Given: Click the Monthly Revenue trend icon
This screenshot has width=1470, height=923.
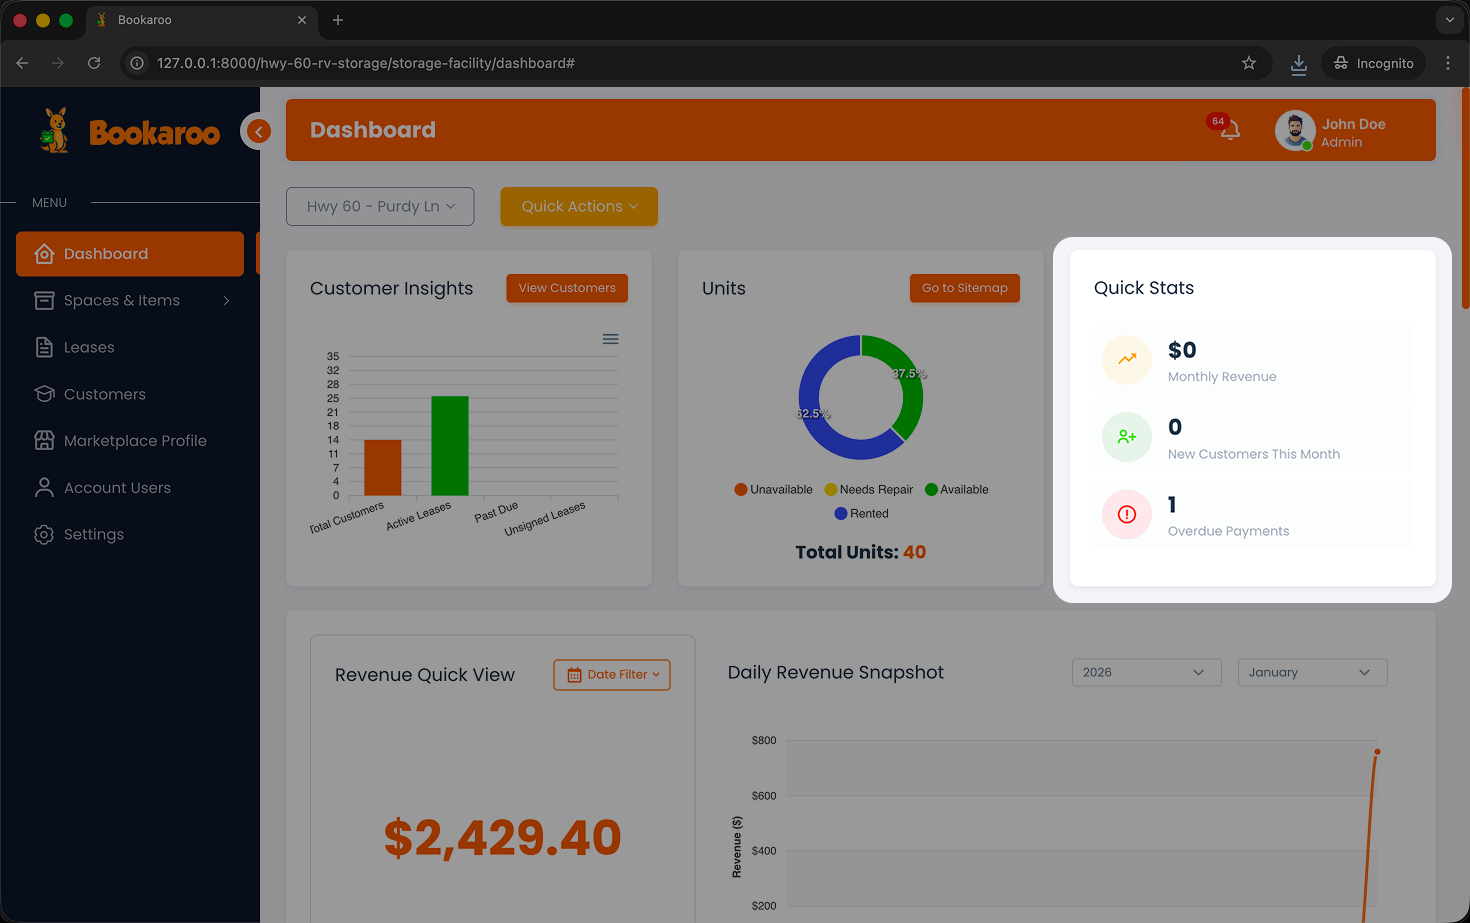Looking at the screenshot, I should pyautogui.click(x=1127, y=360).
